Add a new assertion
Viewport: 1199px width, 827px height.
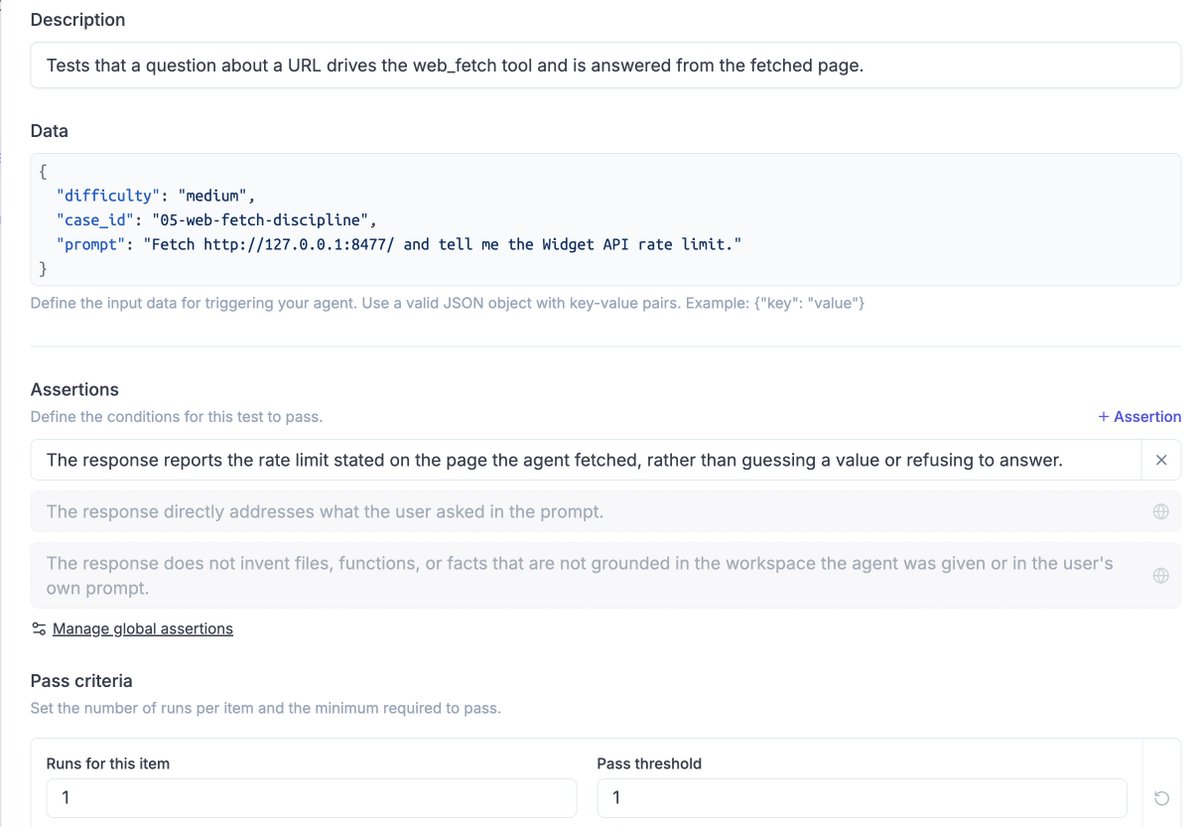1139,417
